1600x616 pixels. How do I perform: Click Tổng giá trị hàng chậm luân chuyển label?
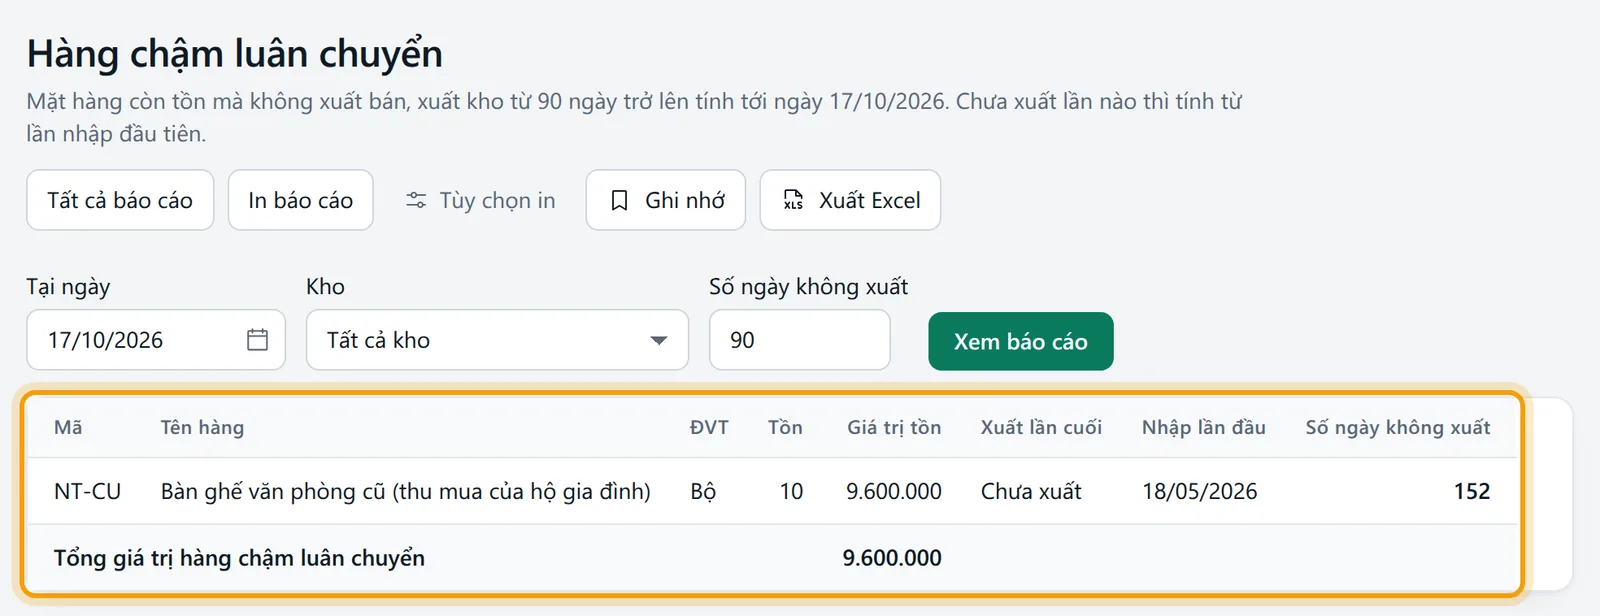click(x=239, y=558)
